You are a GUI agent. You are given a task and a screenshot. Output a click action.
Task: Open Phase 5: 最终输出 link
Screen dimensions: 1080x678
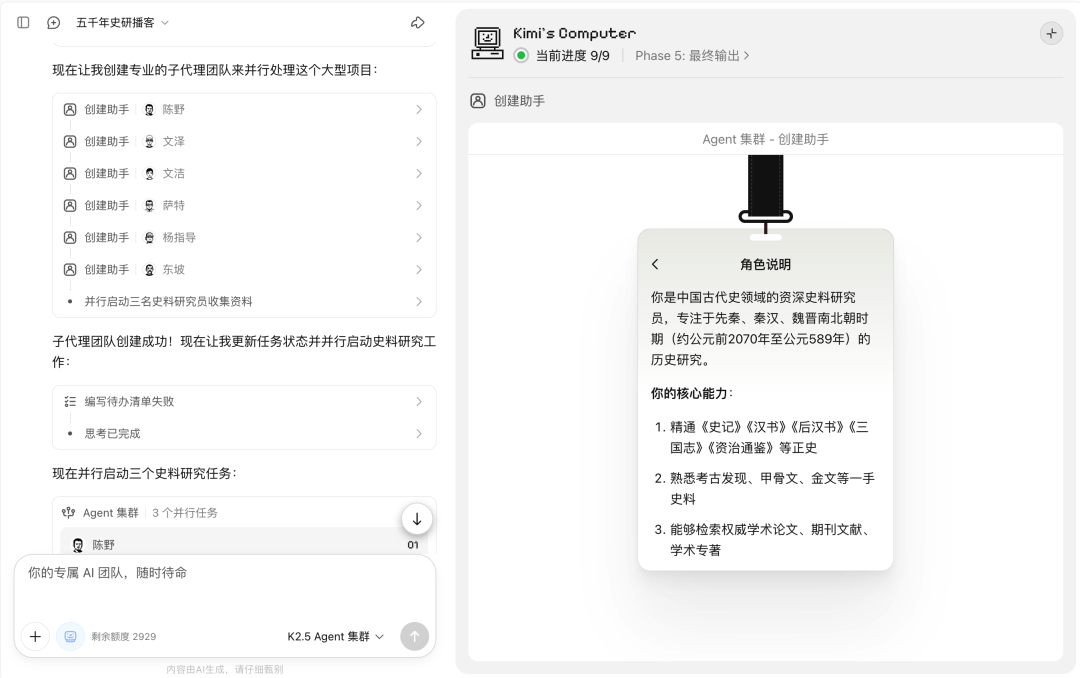692,56
